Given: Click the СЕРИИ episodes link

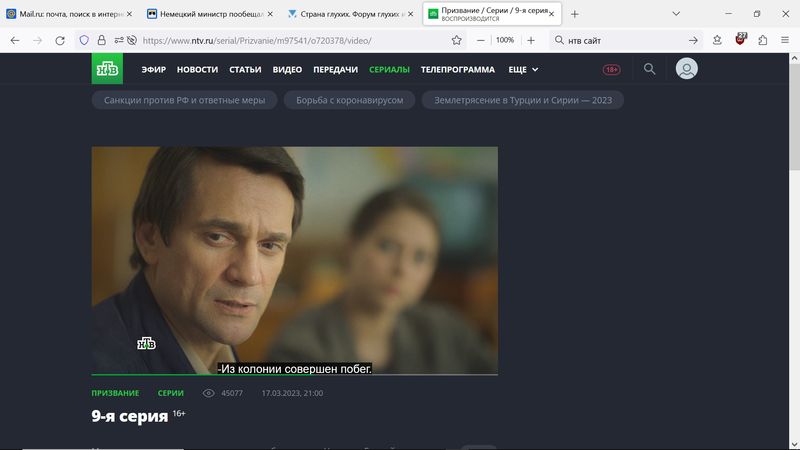Looking at the screenshot, I should tap(170, 393).
